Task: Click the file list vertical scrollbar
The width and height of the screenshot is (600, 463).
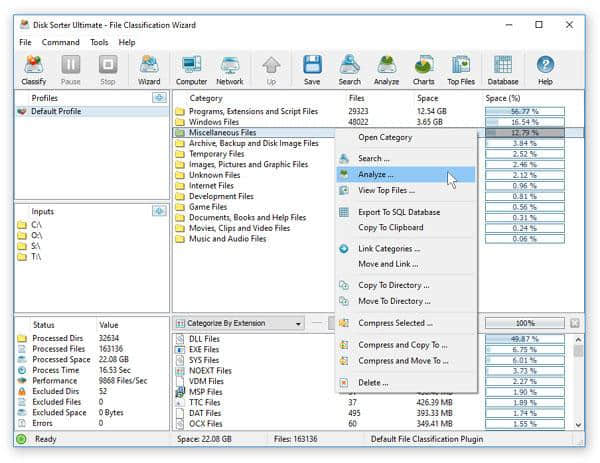Action: (578, 380)
